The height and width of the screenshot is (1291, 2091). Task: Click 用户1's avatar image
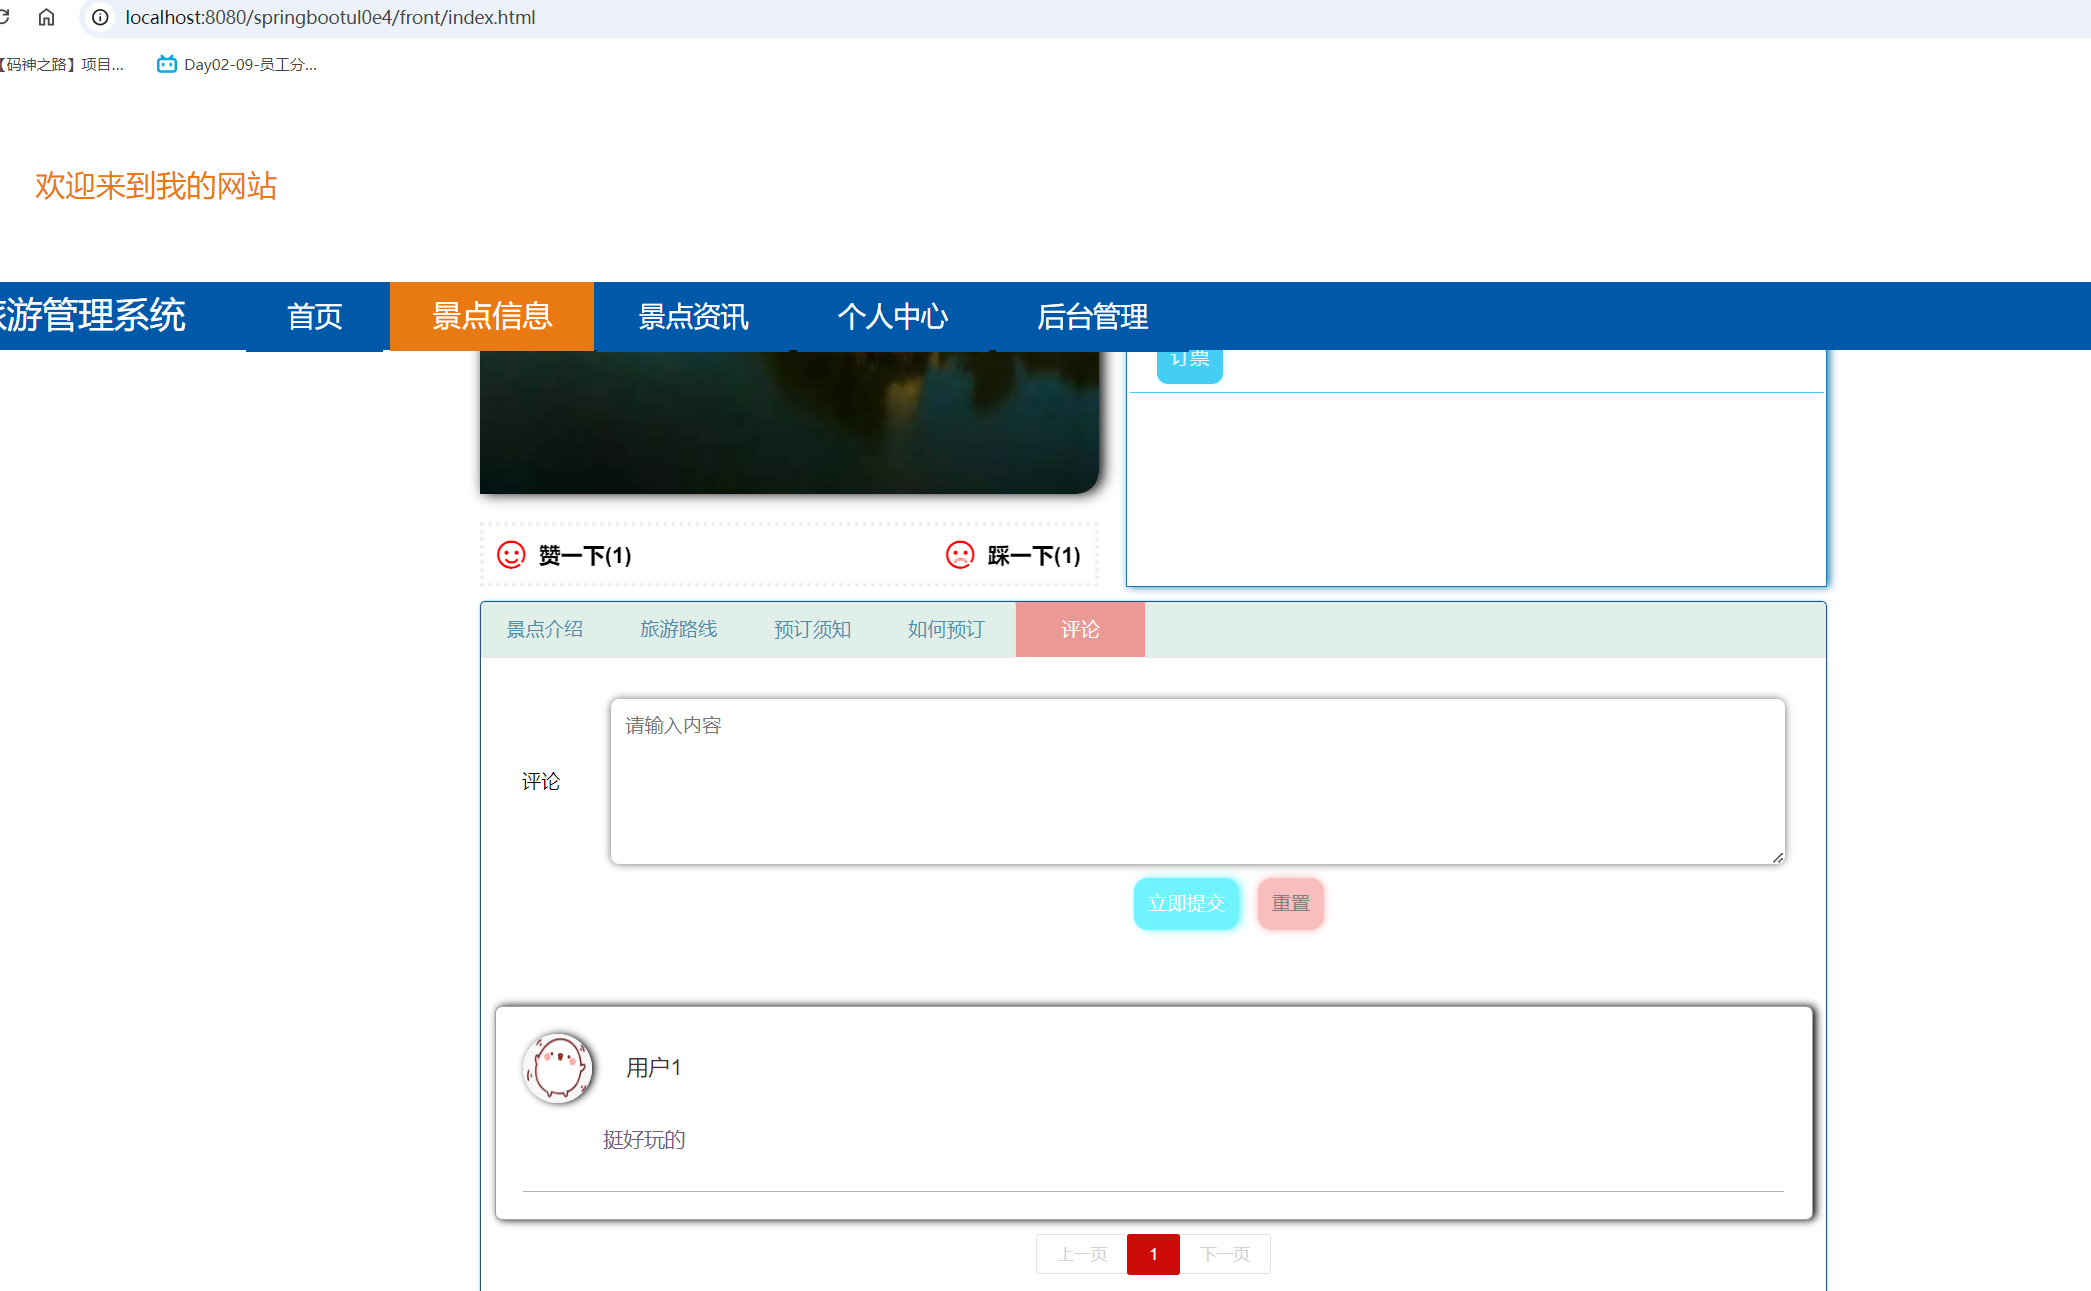[558, 1068]
